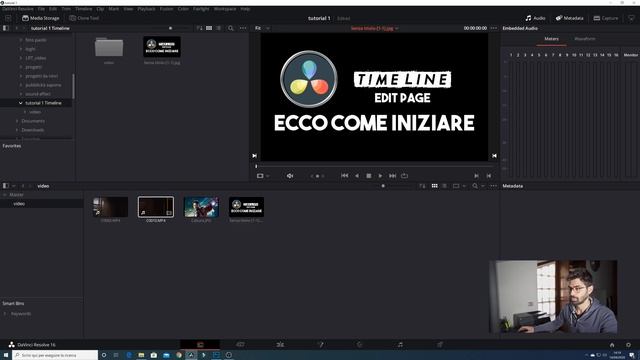
Task: Open the media pool search filter dropdown
Action: (x=482, y=186)
